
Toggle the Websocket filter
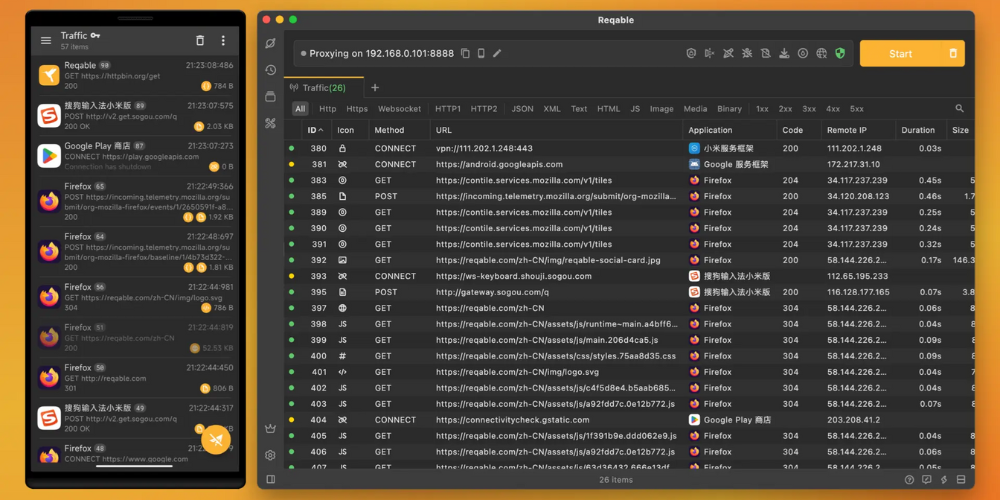[x=399, y=109]
